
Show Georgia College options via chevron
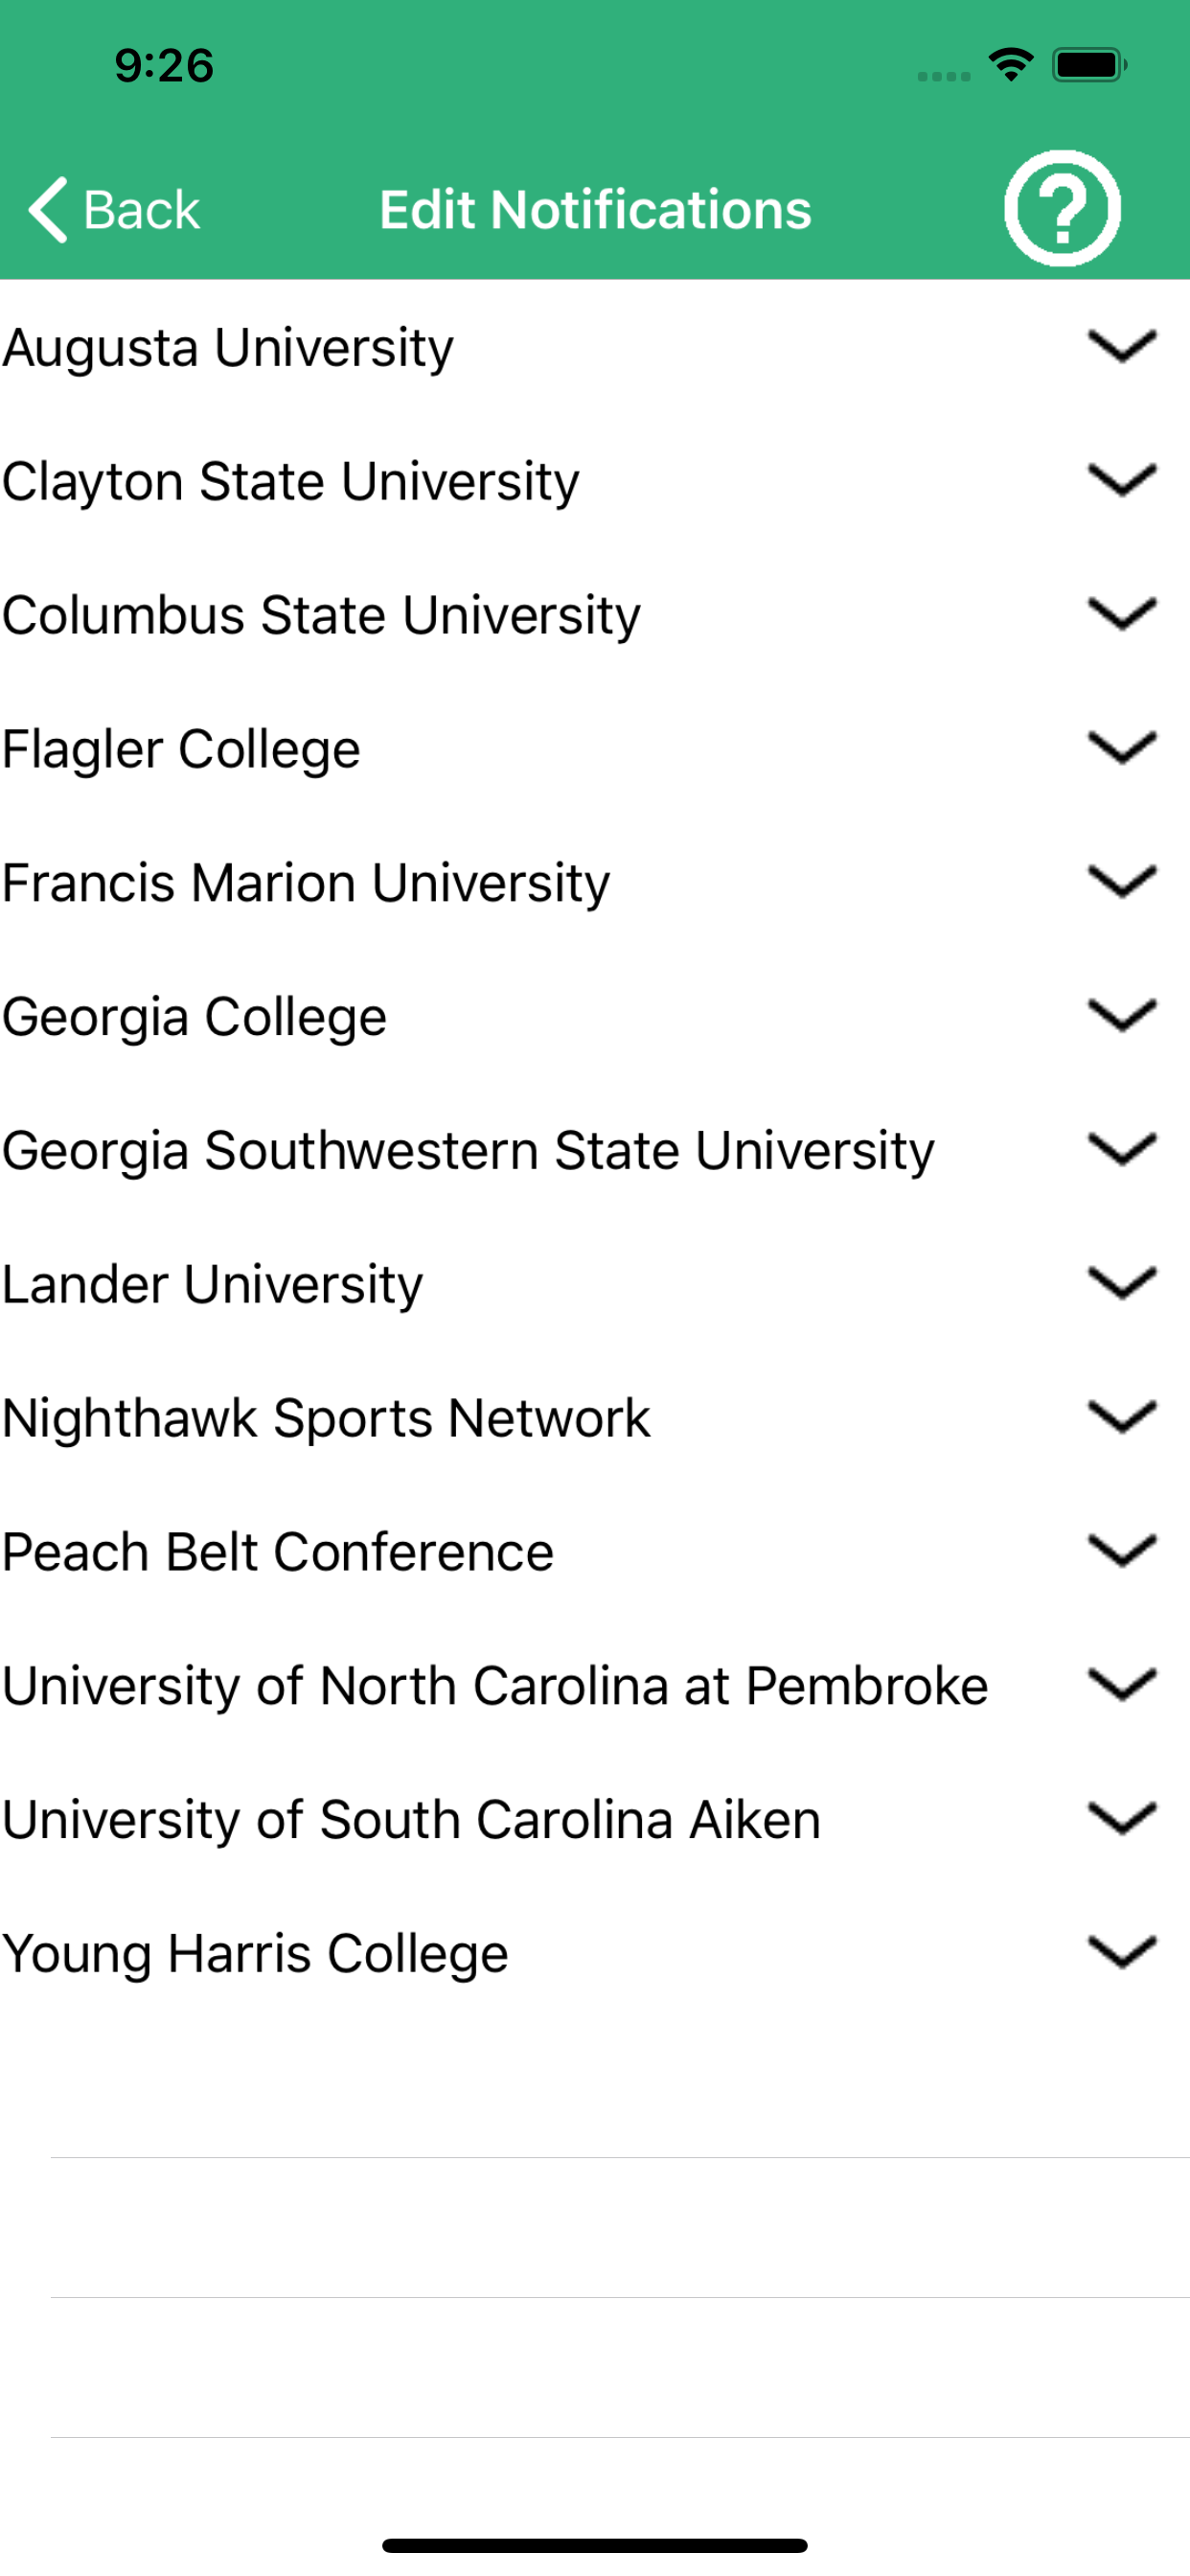click(1121, 1016)
